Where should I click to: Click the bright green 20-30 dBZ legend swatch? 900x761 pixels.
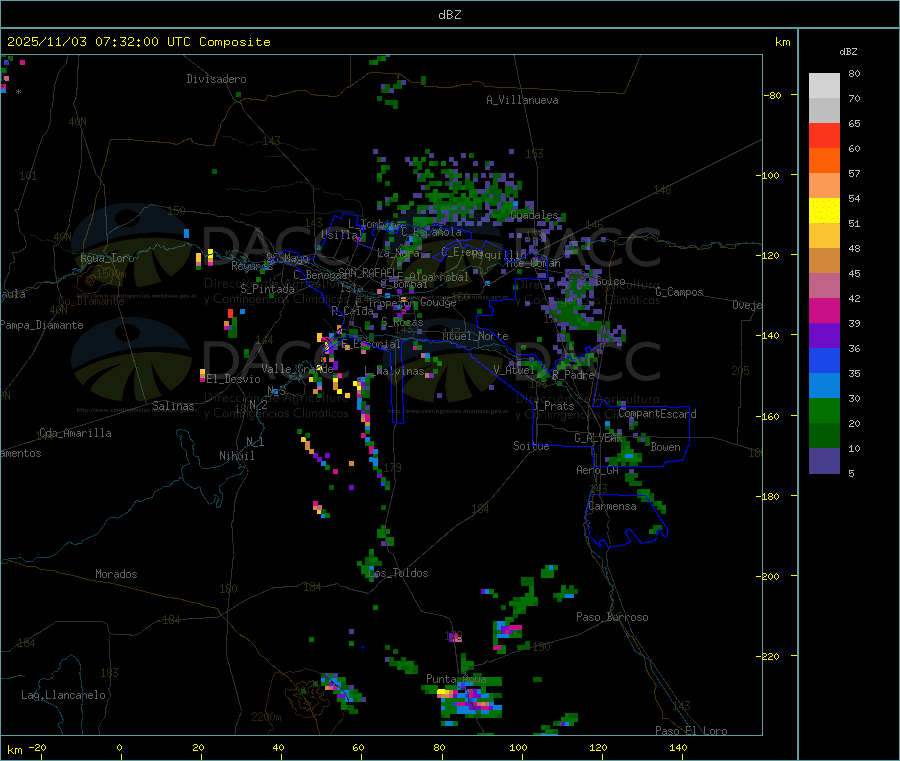click(824, 410)
